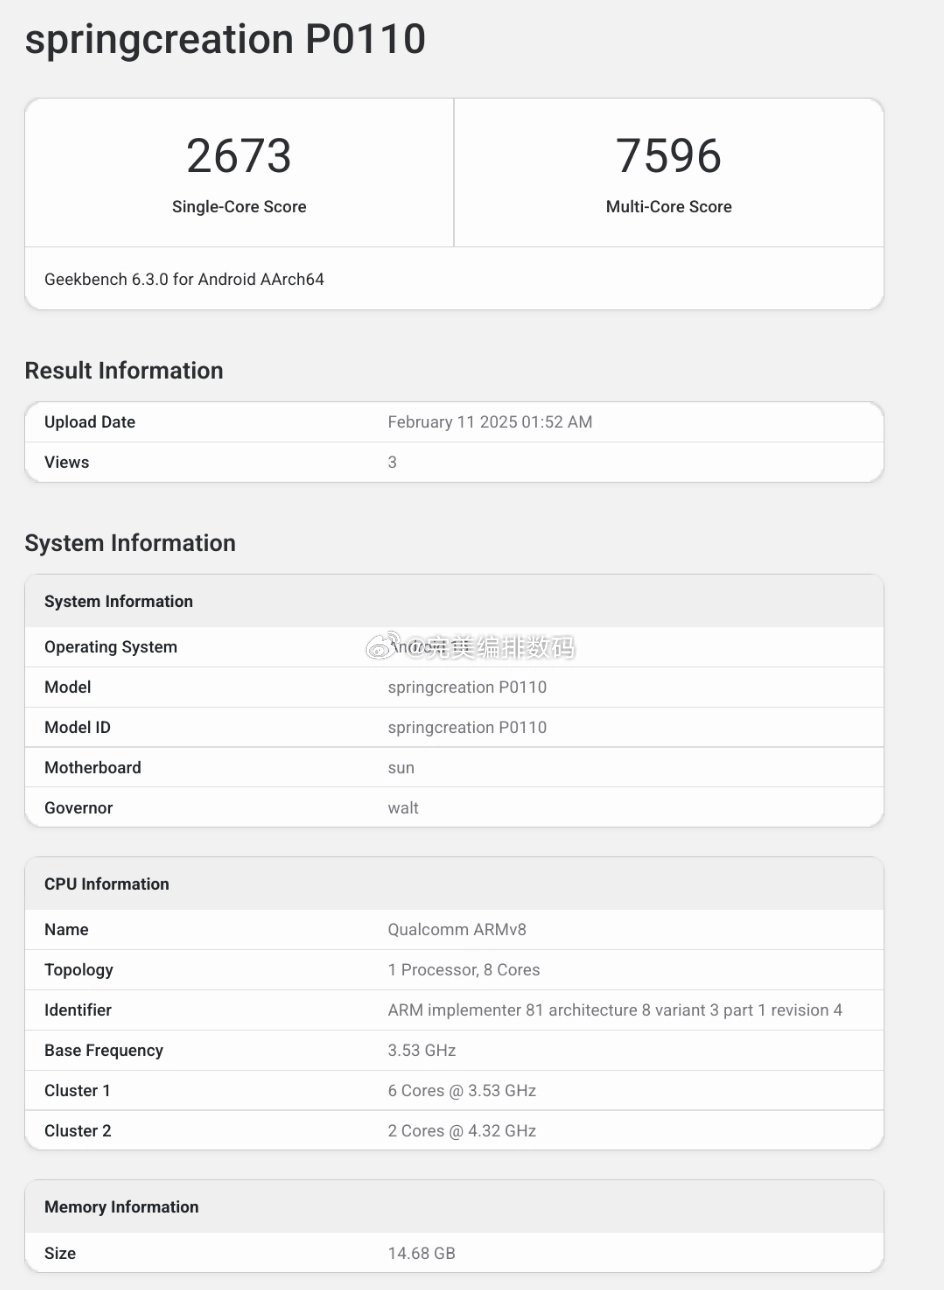The height and width of the screenshot is (1290, 944).
Task: Select the Model value springcreation P0110
Action: click(467, 687)
